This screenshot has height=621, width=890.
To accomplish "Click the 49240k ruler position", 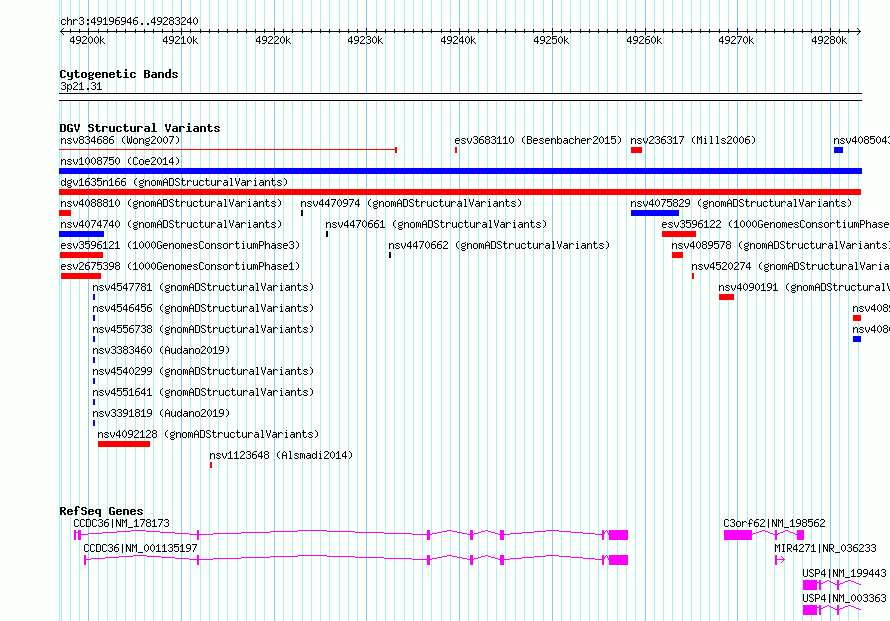I will (x=458, y=40).
